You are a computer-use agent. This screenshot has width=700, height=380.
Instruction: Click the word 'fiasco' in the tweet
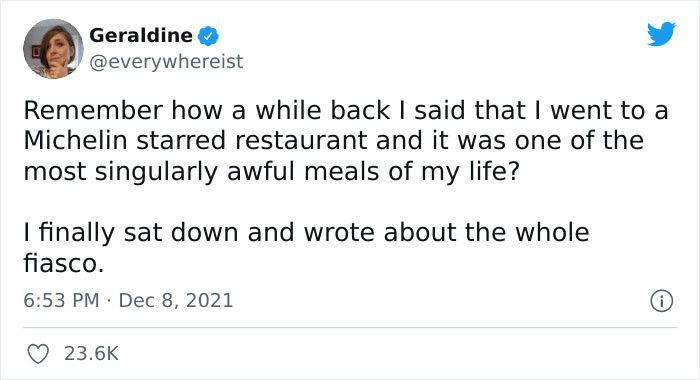[61, 263]
